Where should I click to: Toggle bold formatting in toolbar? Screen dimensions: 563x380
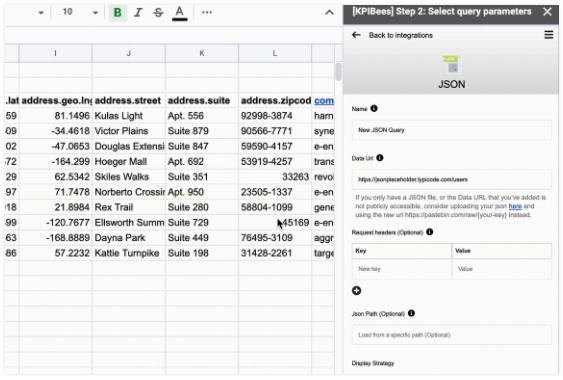tap(117, 13)
